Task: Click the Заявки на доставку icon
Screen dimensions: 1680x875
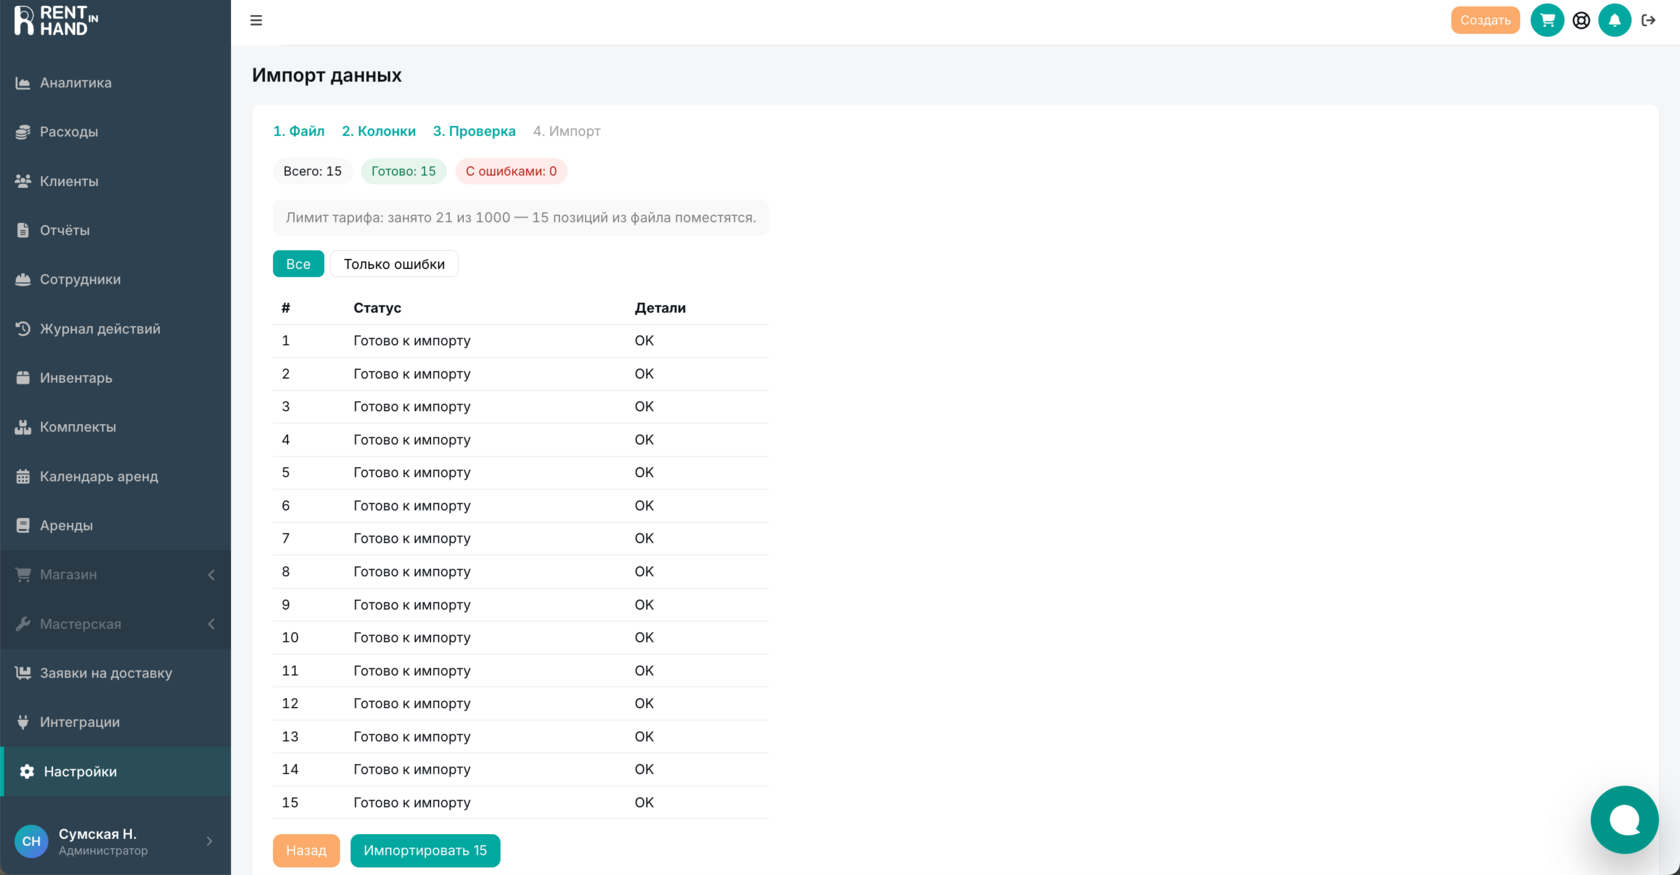Action: click(23, 673)
